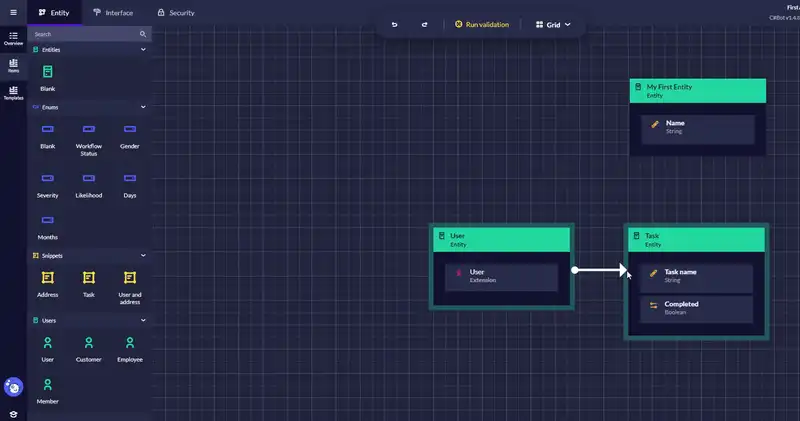Open the Grid dropdown

tap(554, 24)
